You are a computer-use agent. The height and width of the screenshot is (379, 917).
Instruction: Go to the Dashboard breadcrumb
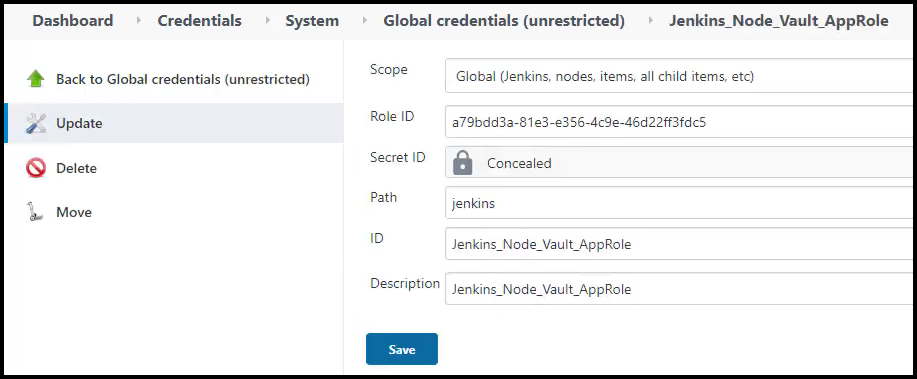tap(73, 21)
